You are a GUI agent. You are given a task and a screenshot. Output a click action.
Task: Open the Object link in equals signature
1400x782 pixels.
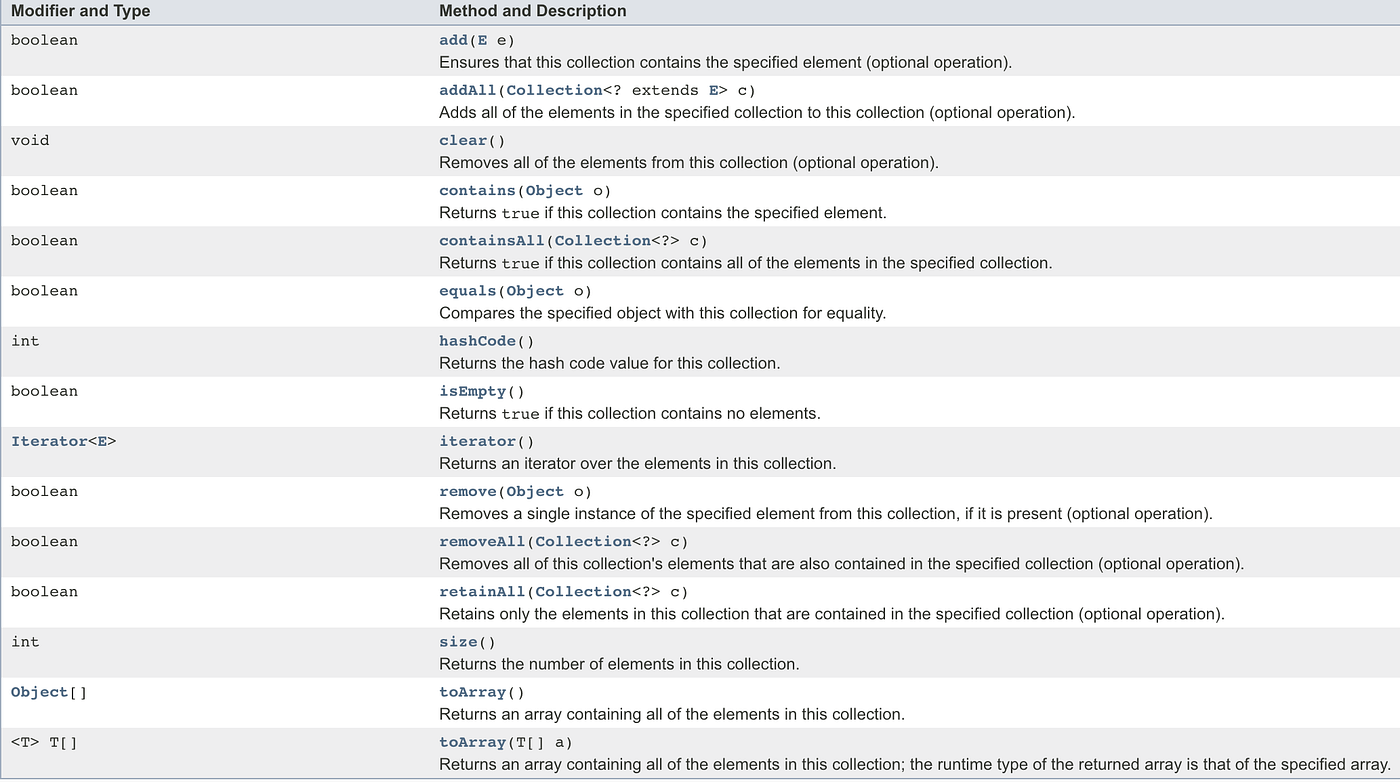pos(534,290)
